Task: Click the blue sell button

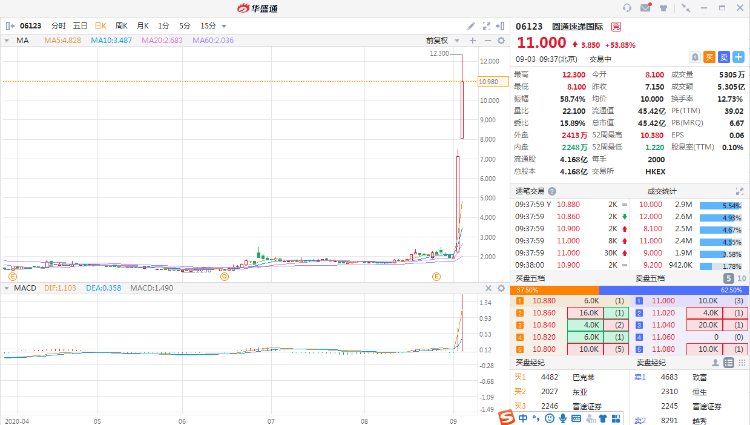Action: coord(724,57)
